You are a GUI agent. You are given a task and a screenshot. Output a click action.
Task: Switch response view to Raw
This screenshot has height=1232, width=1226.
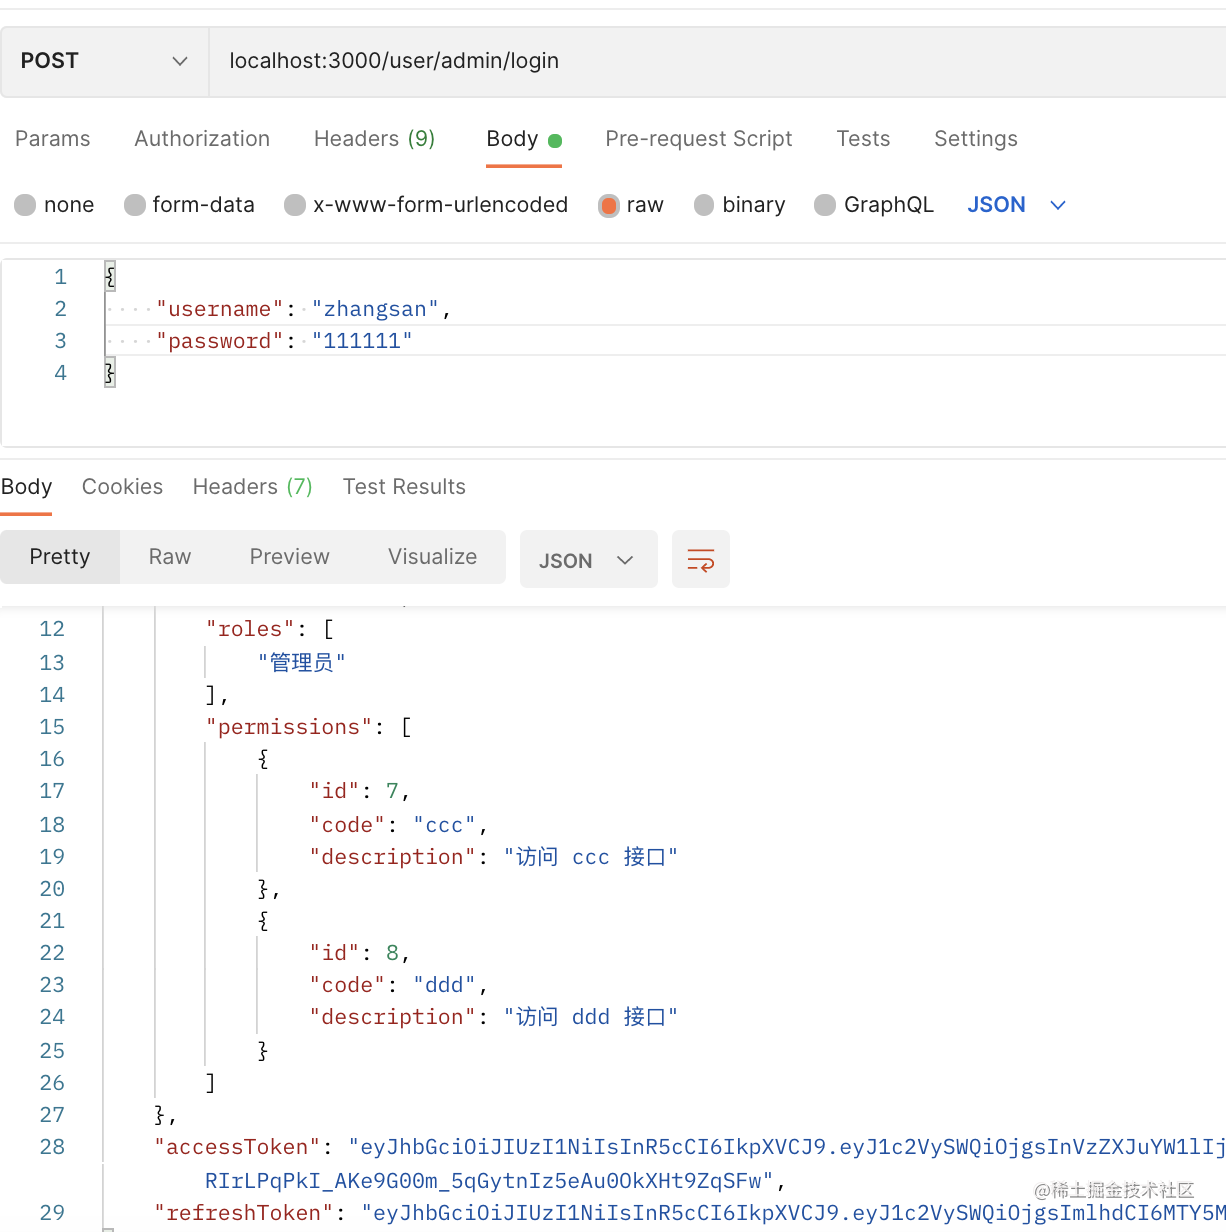170,557
